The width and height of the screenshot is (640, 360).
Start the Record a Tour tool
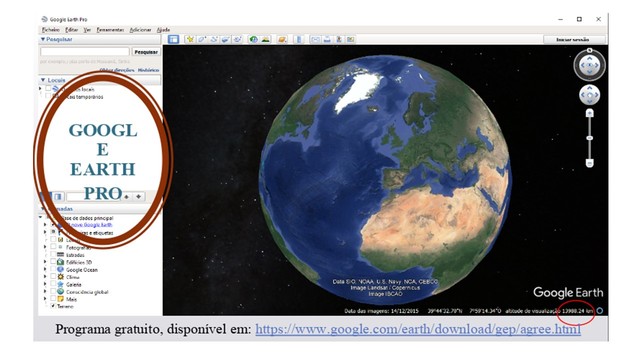pos(238,39)
